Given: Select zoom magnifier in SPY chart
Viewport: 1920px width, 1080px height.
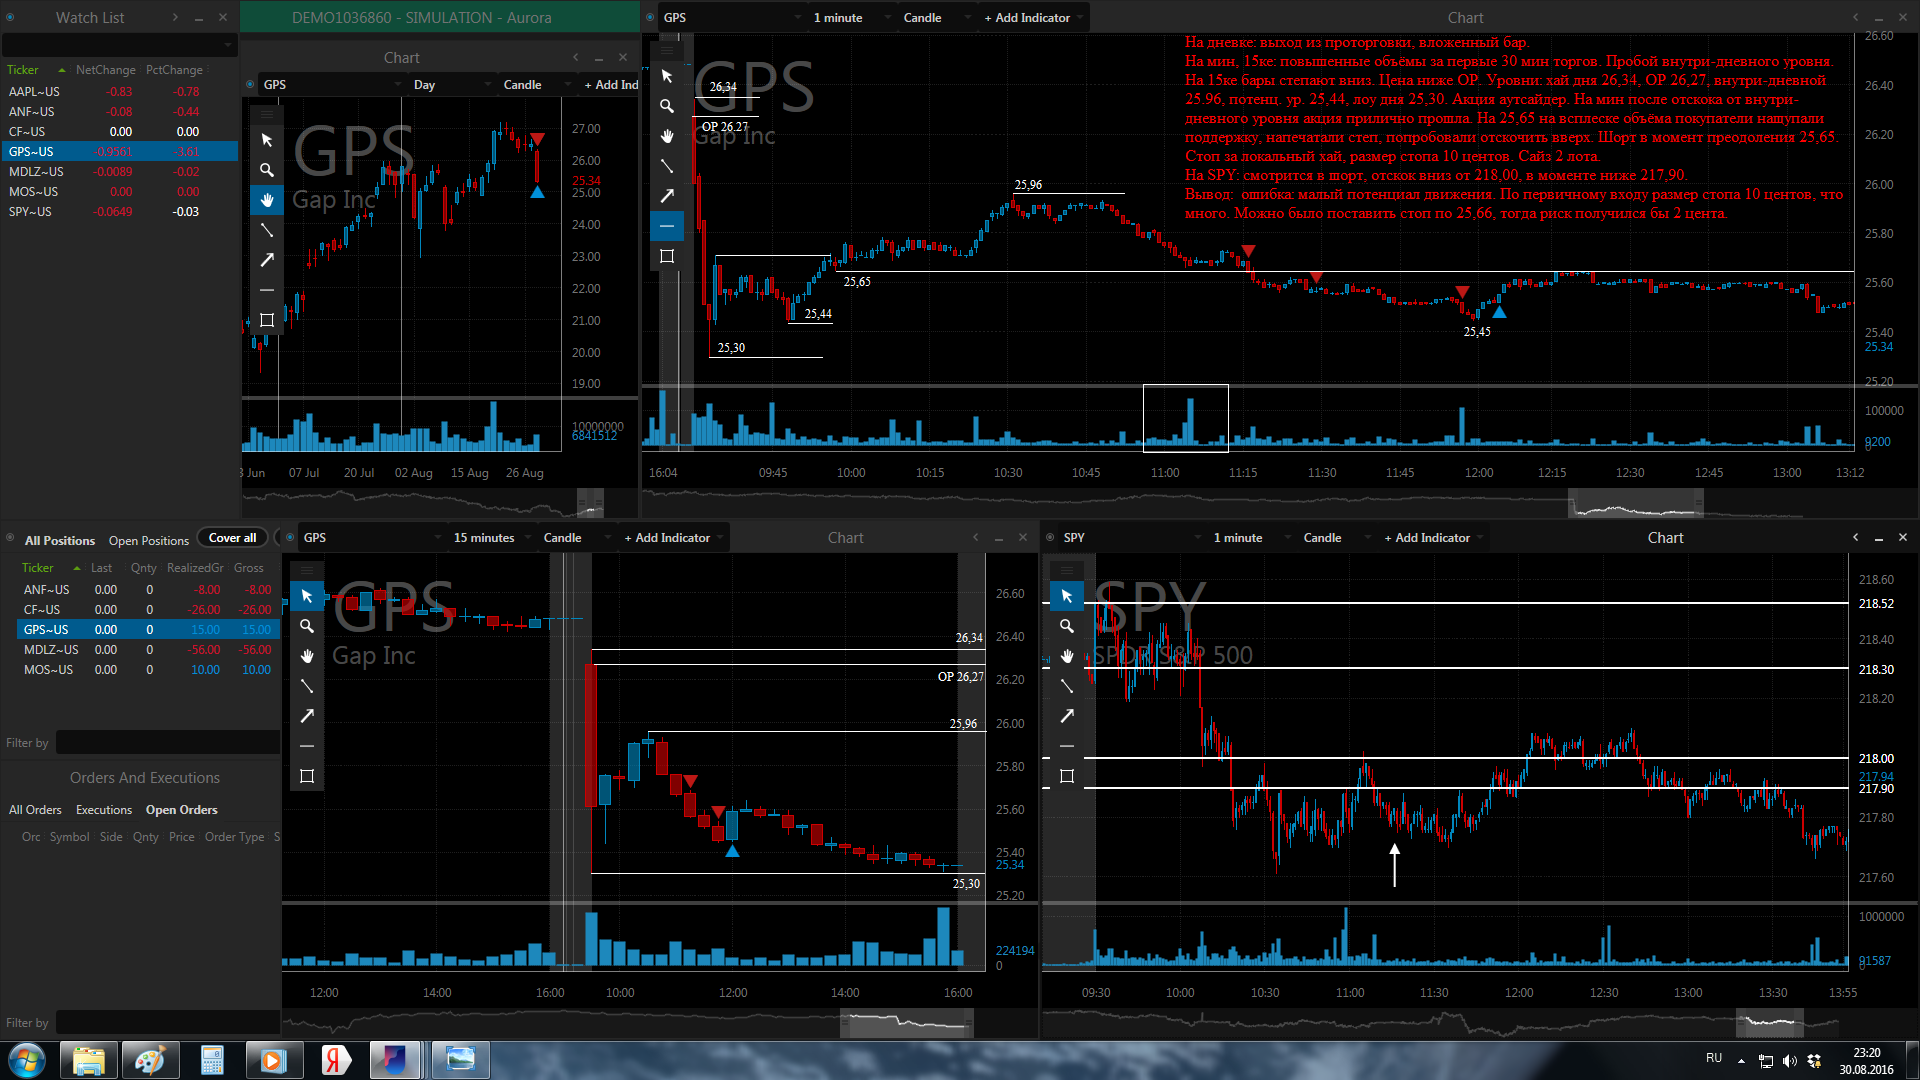Looking at the screenshot, I should pyautogui.click(x=1067, y=626).
